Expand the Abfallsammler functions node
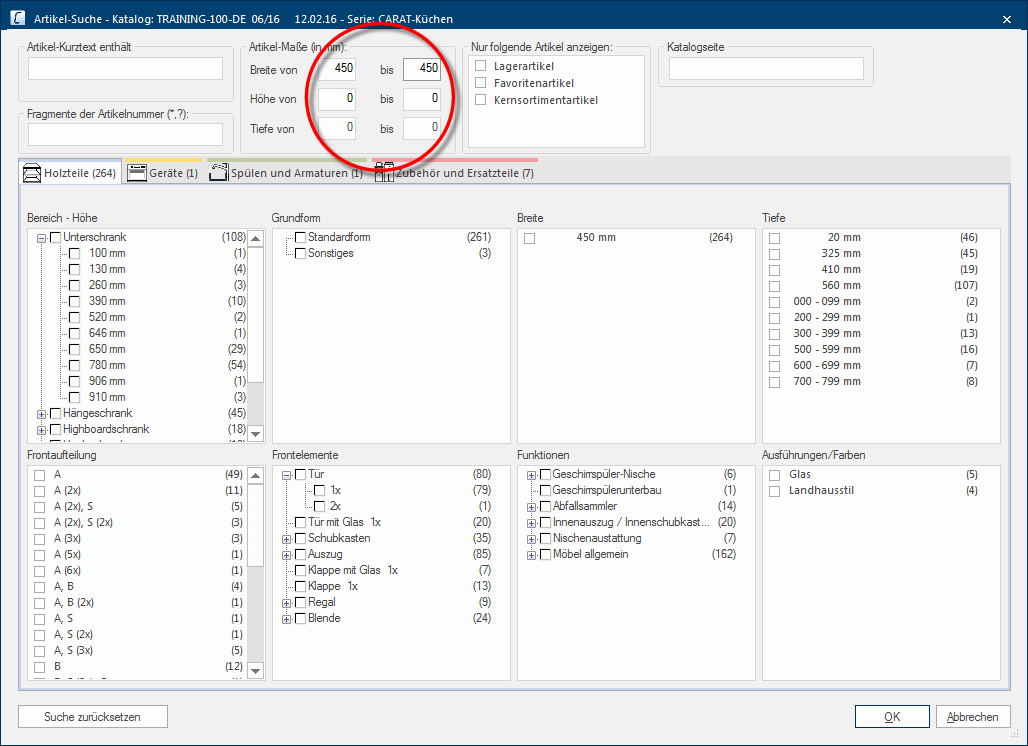This screenshot has width=1028, height=746. click(532, 507)
